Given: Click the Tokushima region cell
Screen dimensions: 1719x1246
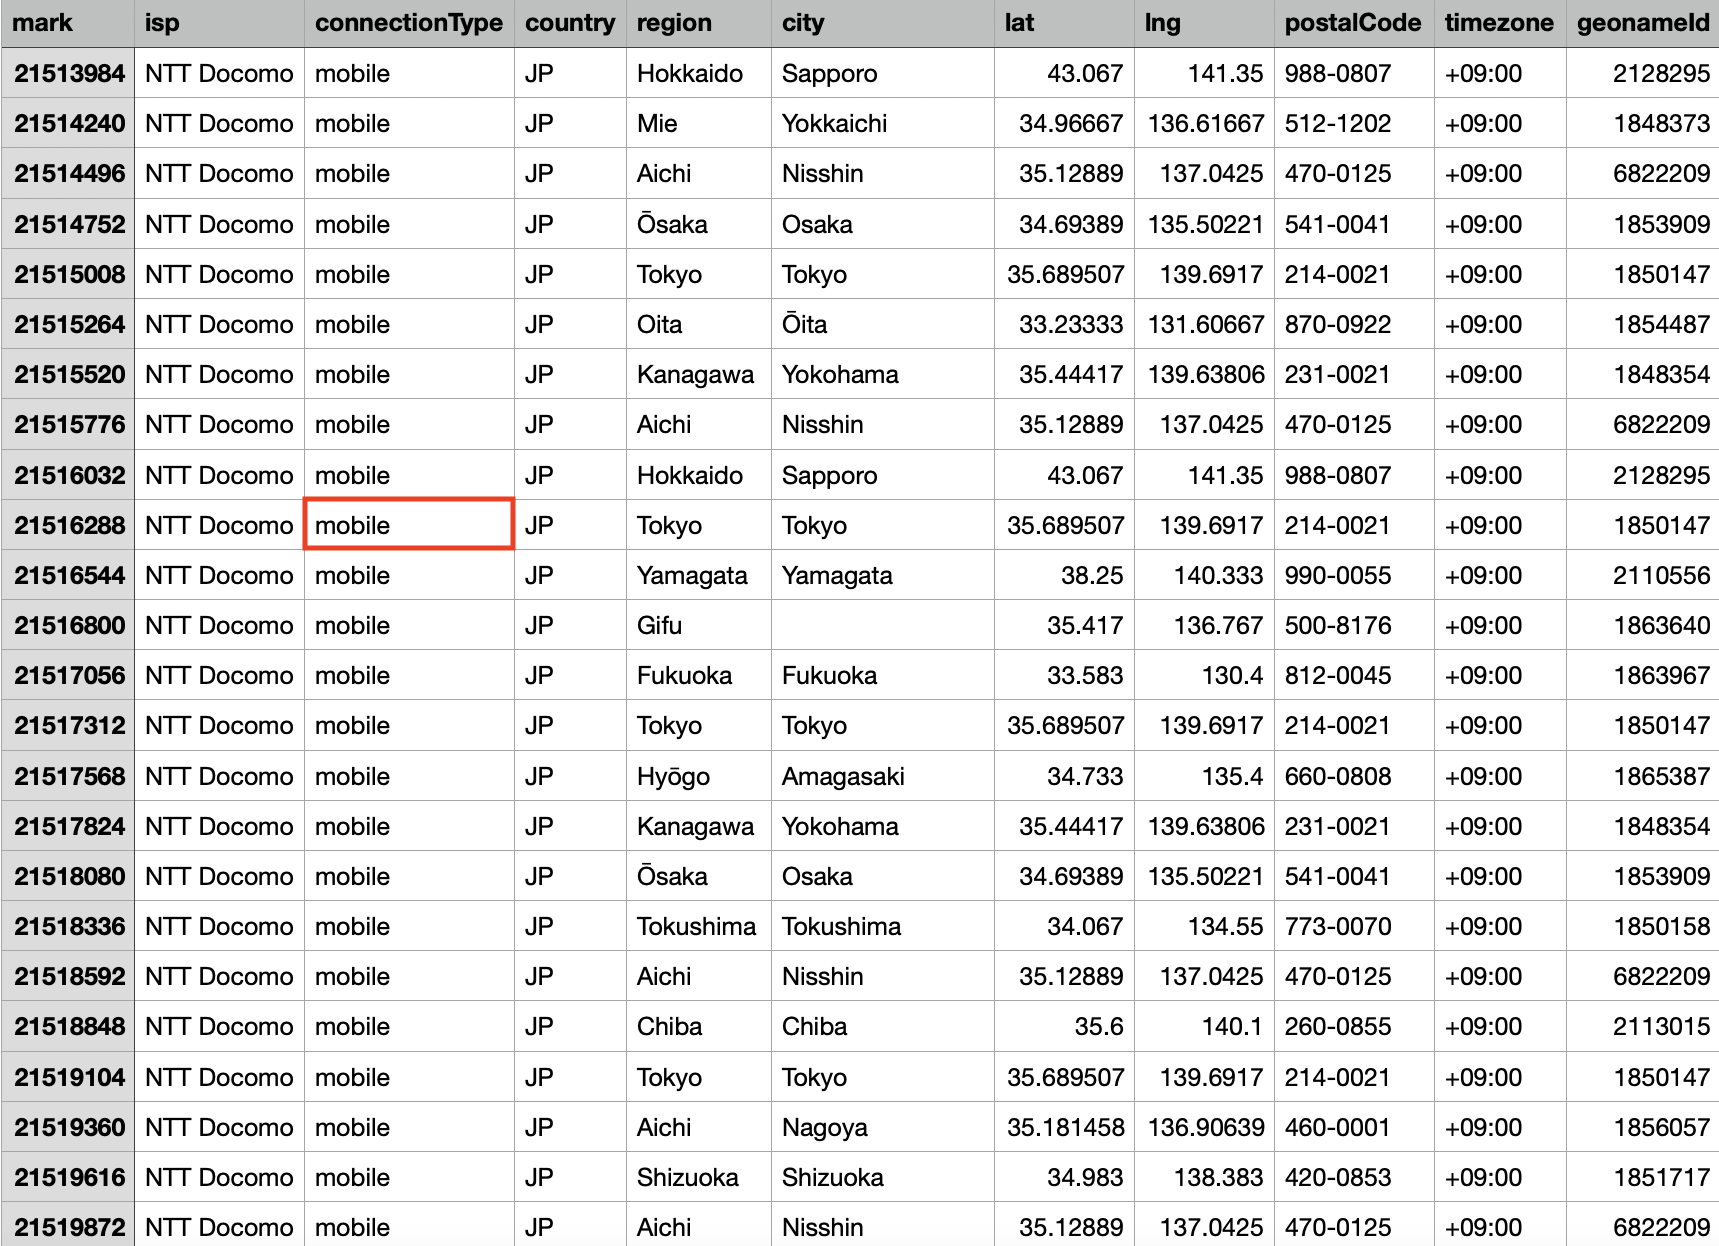Looking at the screenshot, I should [x=699, y=926].
